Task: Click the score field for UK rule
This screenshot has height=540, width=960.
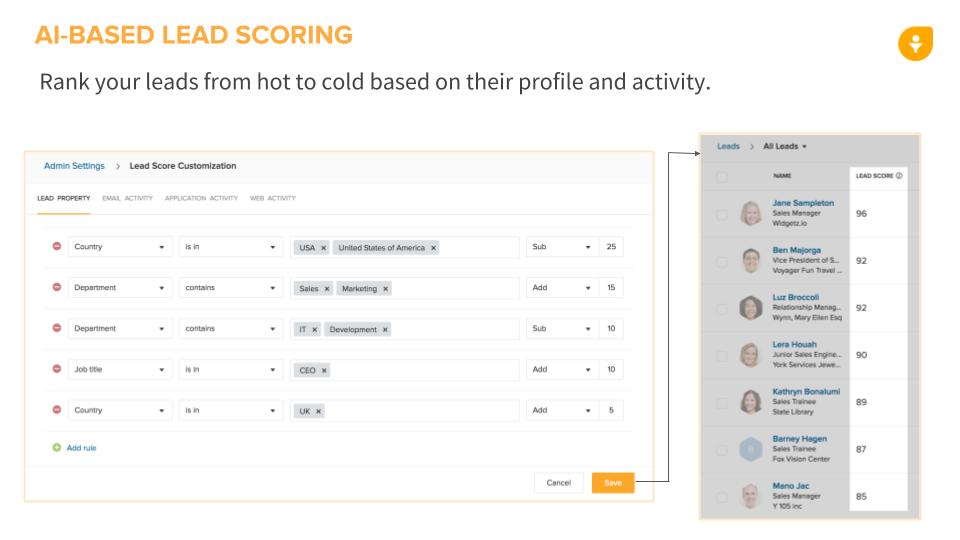Action: 611,410
